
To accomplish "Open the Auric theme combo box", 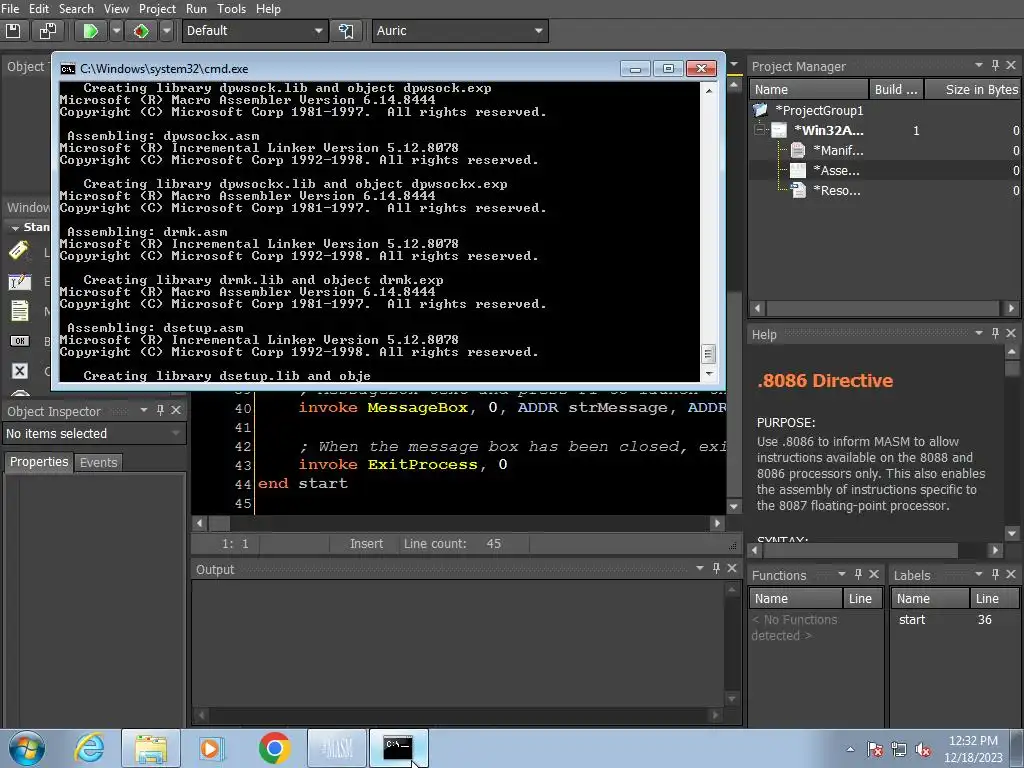I will coord(460,31).
